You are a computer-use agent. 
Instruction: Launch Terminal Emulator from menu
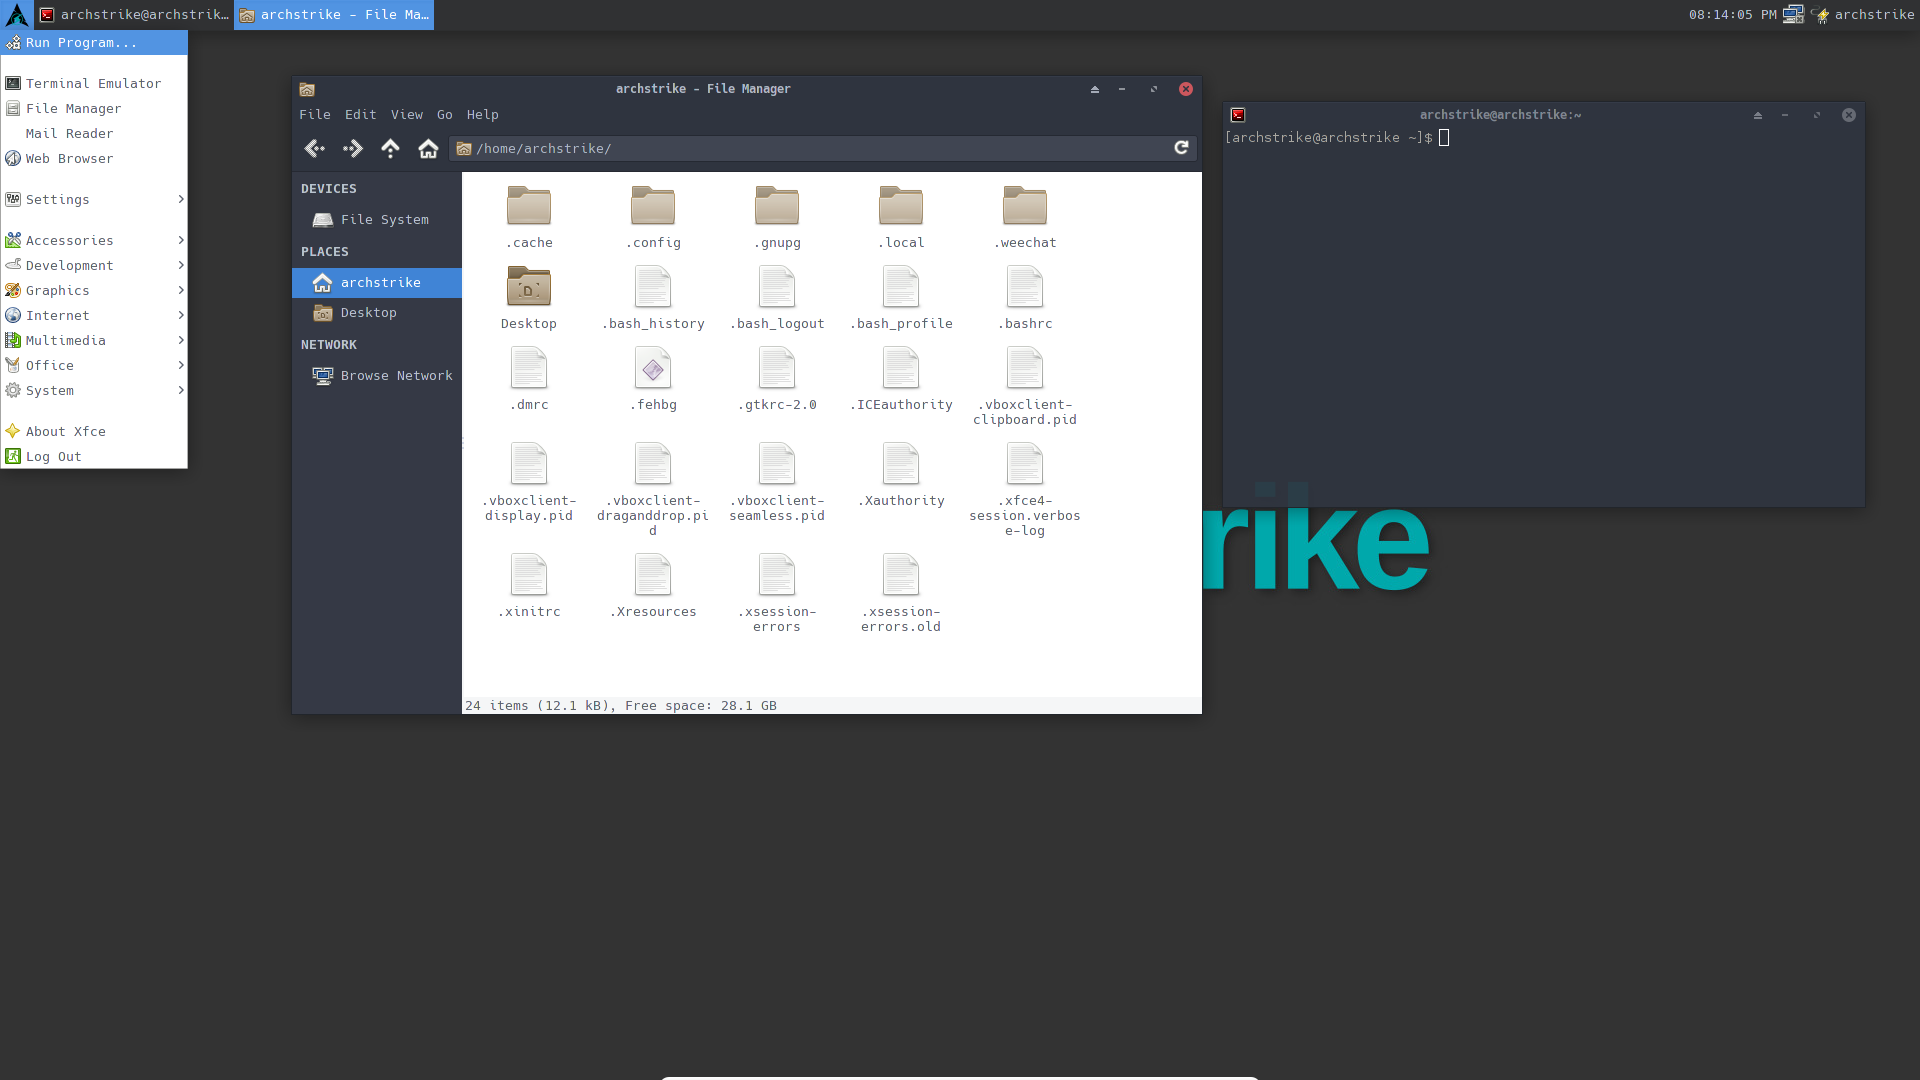[x=93, y=84]
